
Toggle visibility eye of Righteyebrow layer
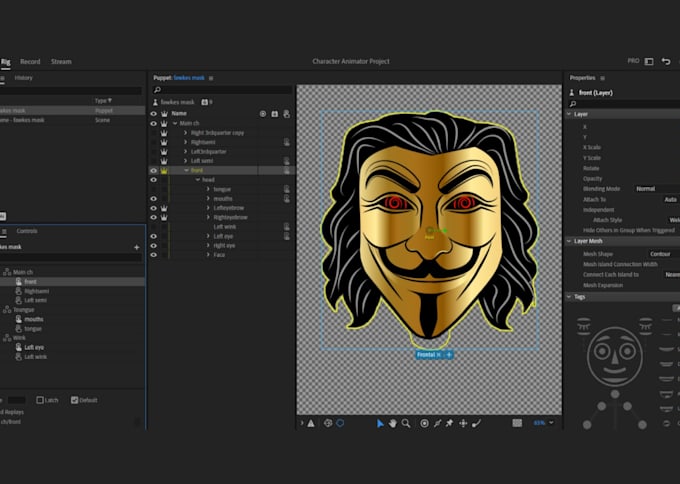[x=154, y=217]
